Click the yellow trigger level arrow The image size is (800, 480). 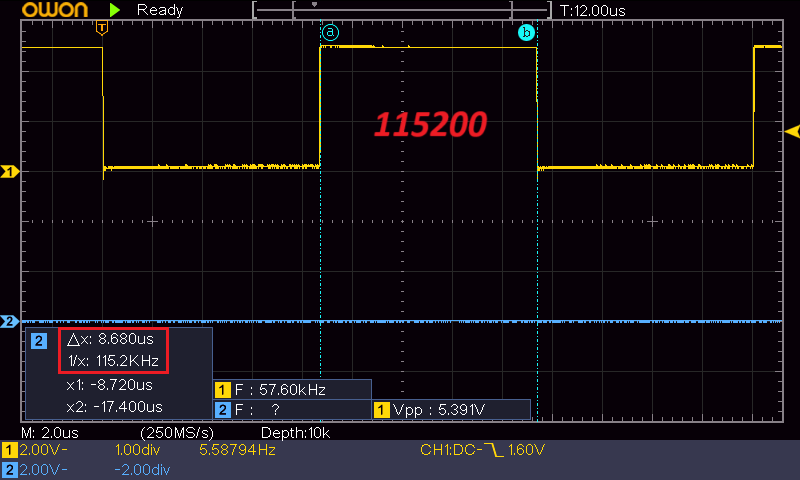click(x=792, y=132)
